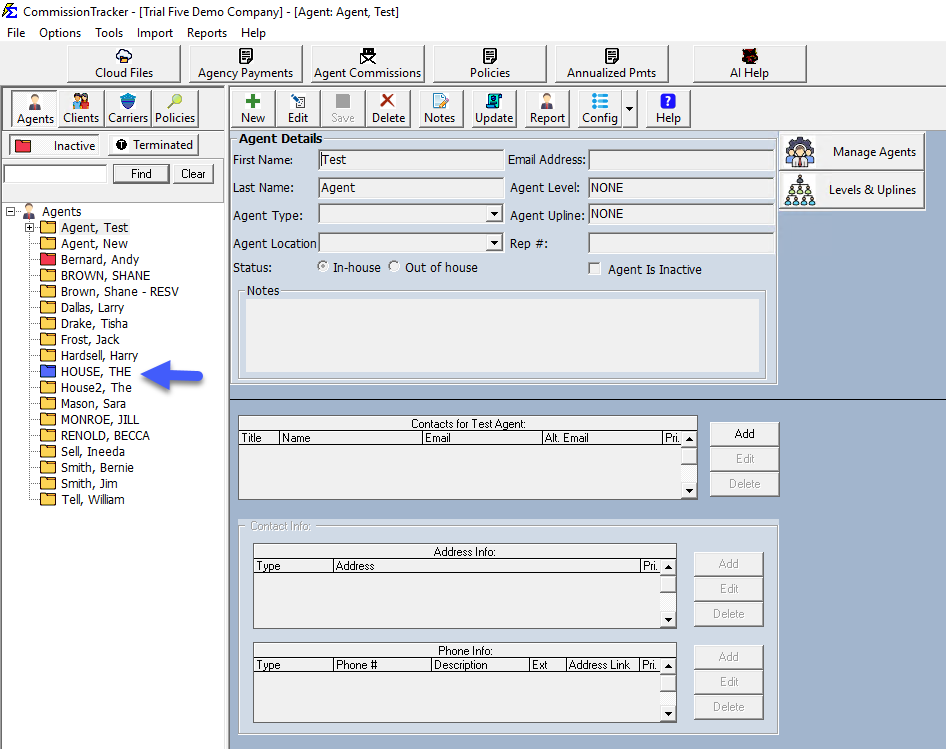The image size is (946, 749).
Task: Switch to the Carriers view
Action: [x=128, y=108]
